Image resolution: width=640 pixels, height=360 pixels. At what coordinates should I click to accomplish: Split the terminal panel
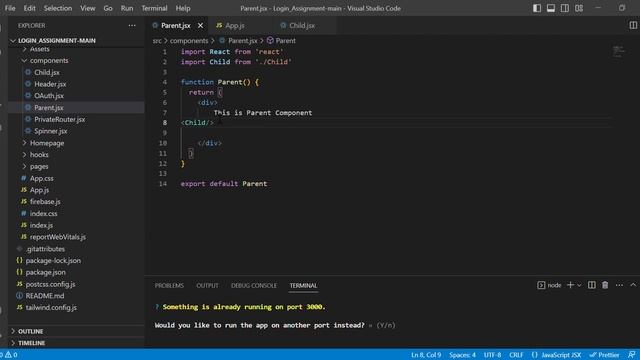pyautogui.click(x=591, y=285)
